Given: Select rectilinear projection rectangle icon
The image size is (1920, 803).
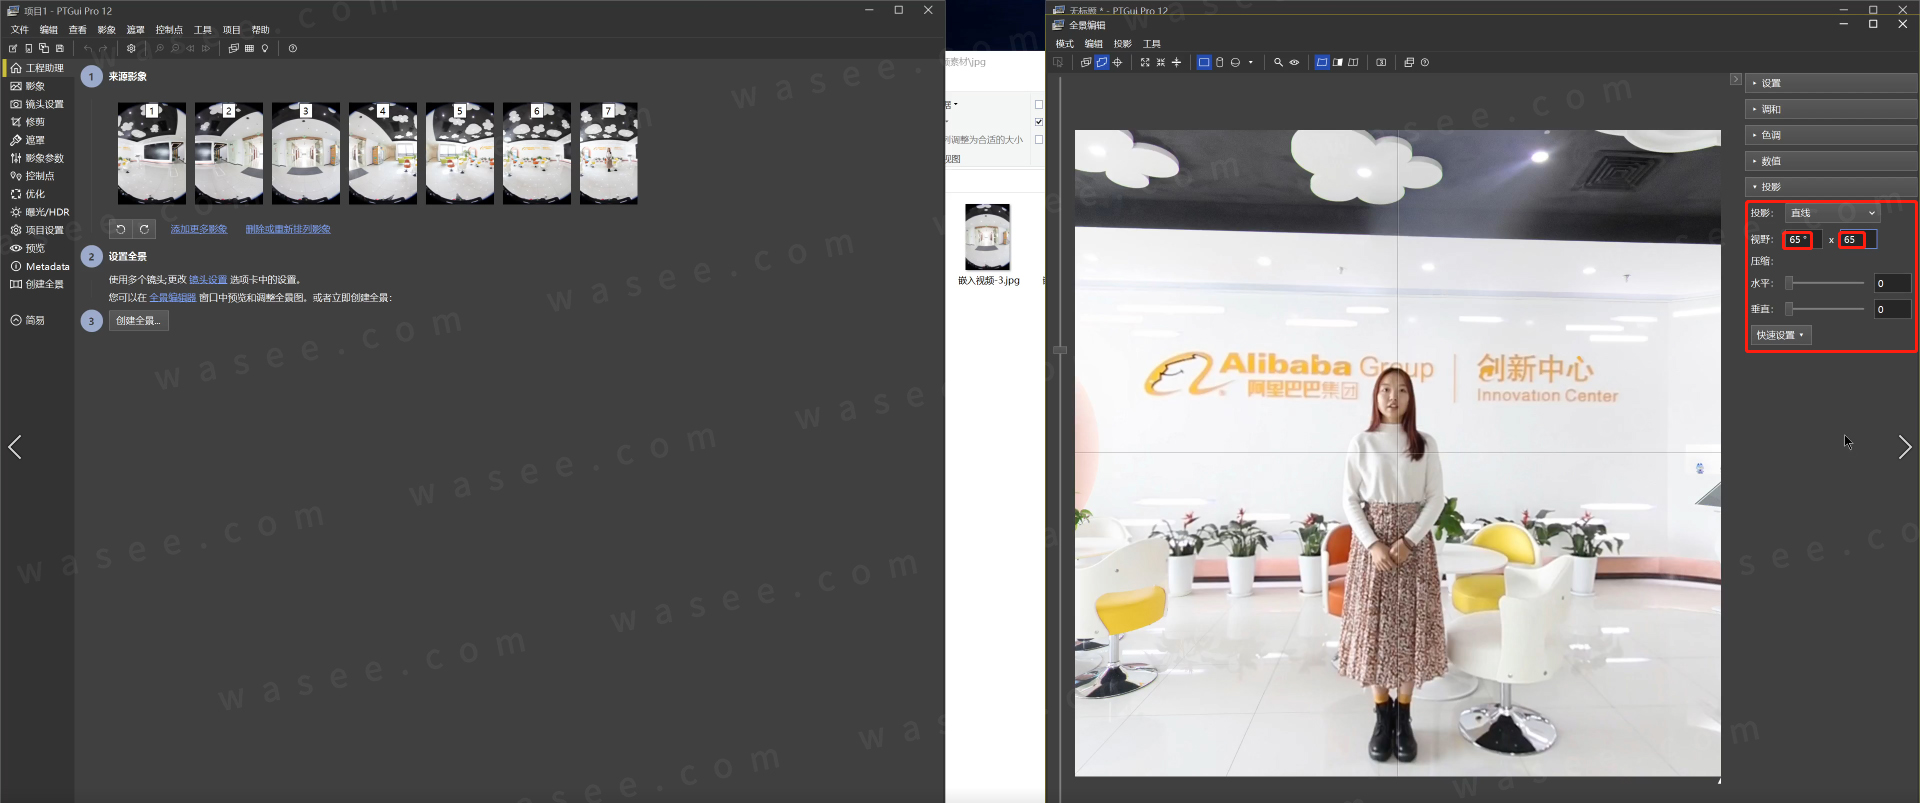Looking at the screenshot, I should point(1204,62).
